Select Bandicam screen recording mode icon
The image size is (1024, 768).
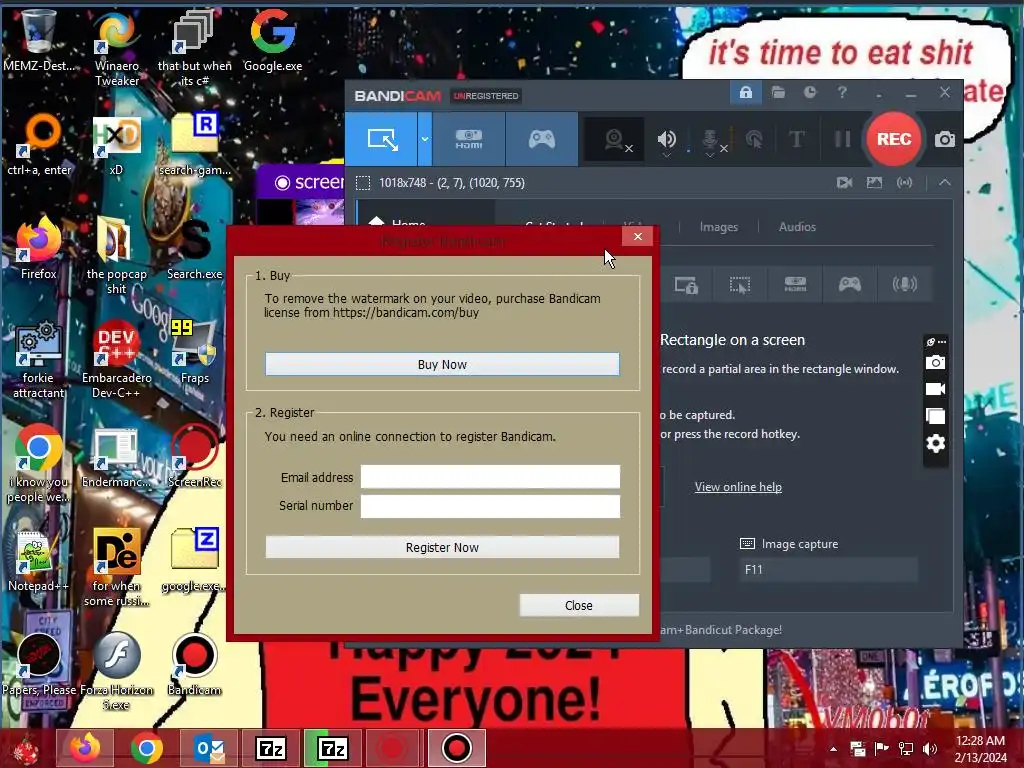pyautogui.click(x=381, y=139)
